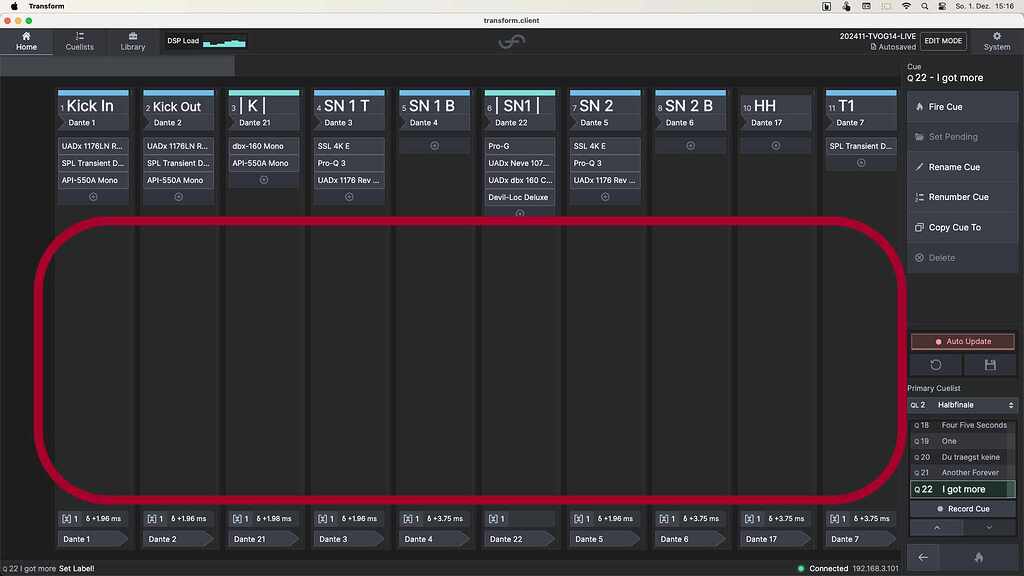Select the pencil icon to rename the cue
The width and height of the screenshot is (1024, 576).
coord(920,167)
